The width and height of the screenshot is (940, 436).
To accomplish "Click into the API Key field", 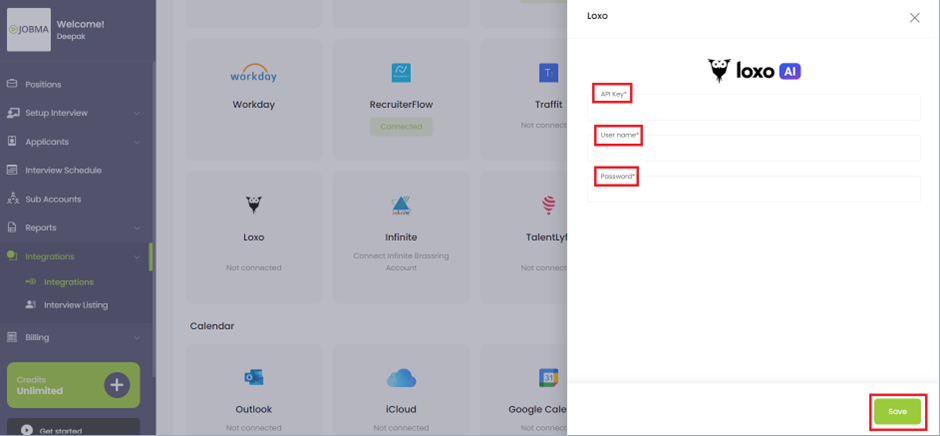I will click(x=754, y=107).
